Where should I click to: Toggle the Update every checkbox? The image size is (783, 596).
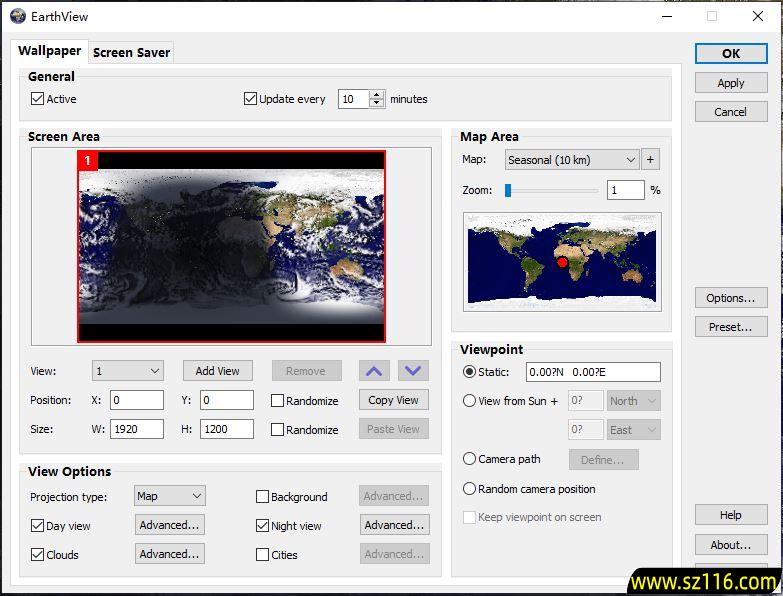[250, 98]
